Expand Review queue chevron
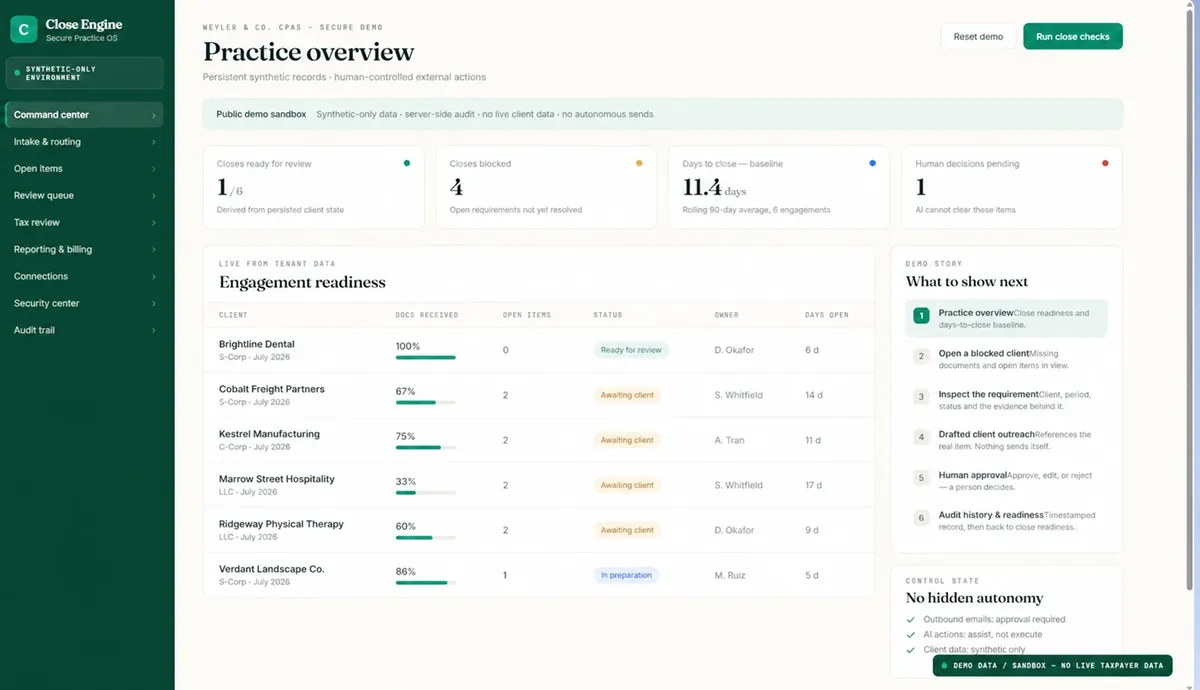 click(x=153, y=196)
